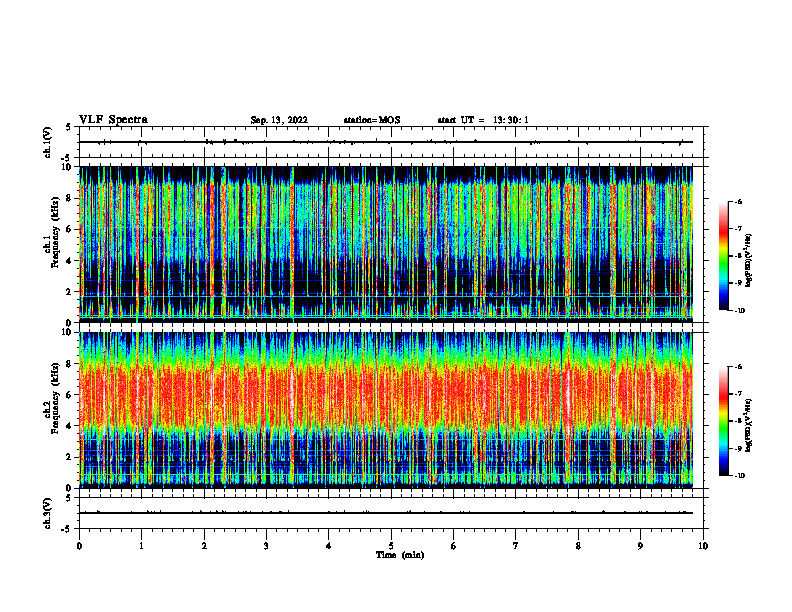Click the ch.2 spectrogram plot area
This screenshot has width=792, height=612.
(386, 410)
